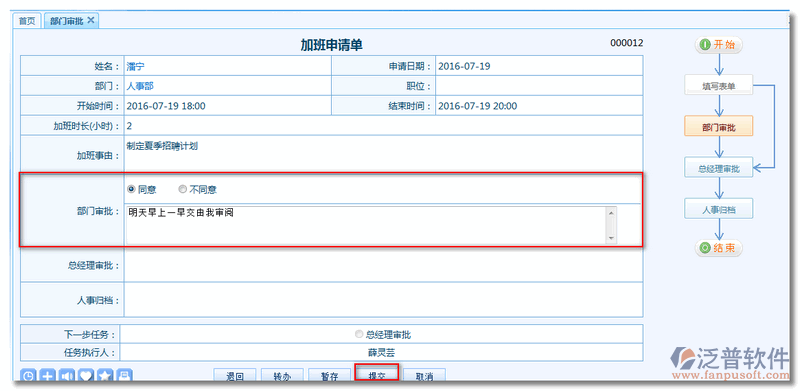Viewport: 800px width, 391px height.
Task: Select the 不同意 radio button
Action: (x=183, y=189)
